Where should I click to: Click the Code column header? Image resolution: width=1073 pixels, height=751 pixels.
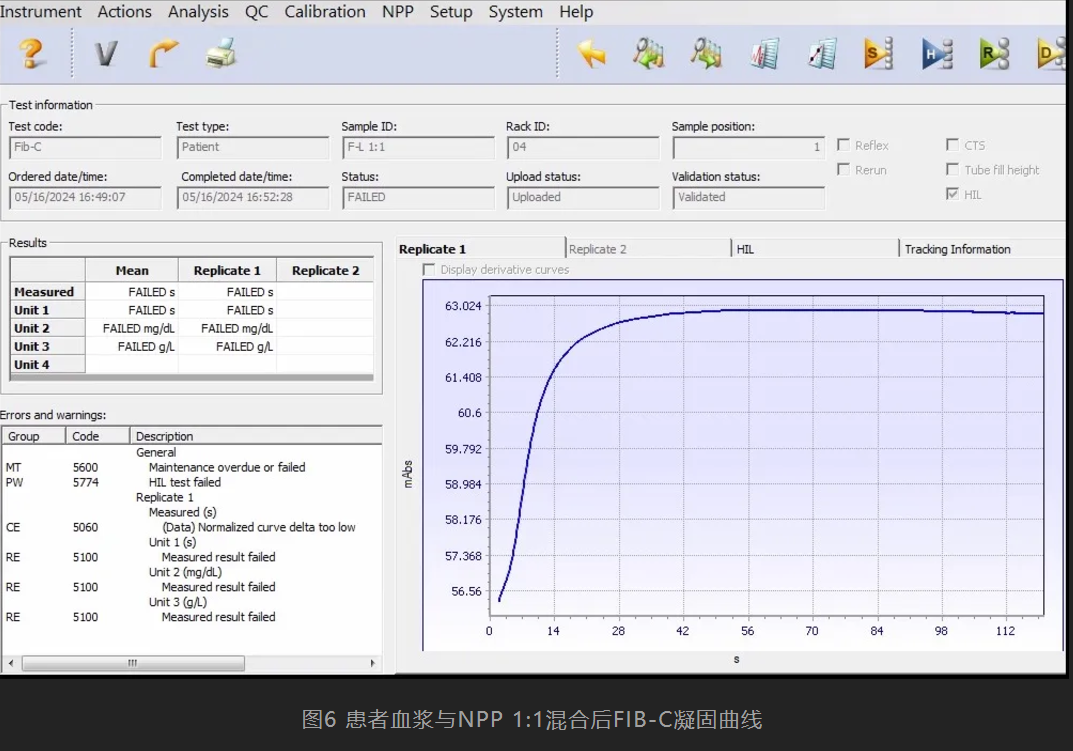tap(98, 436)
